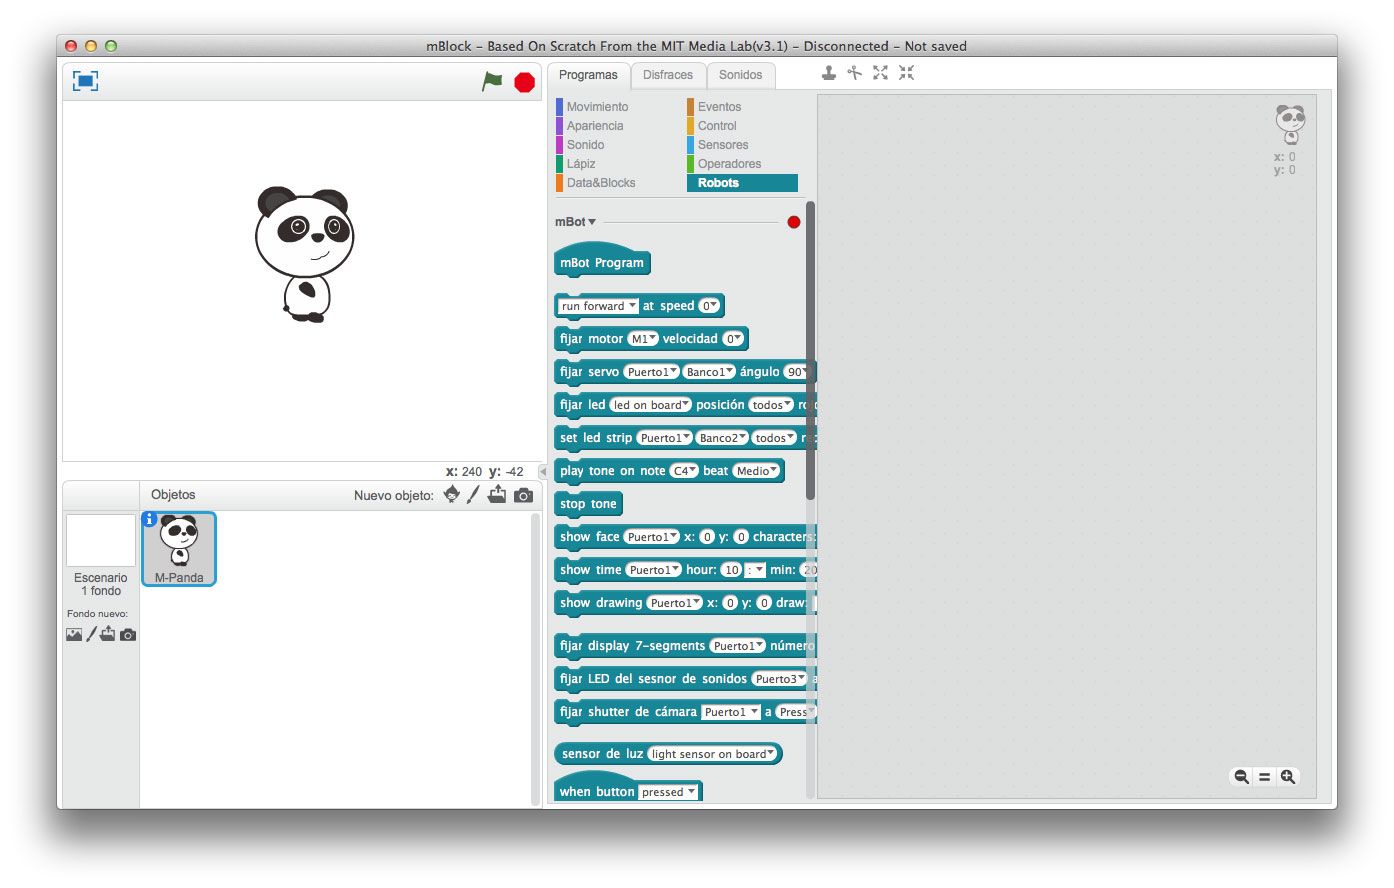Click the stop tone block
The height and width of the screenshot is (888, 1394).
[588, 504]
